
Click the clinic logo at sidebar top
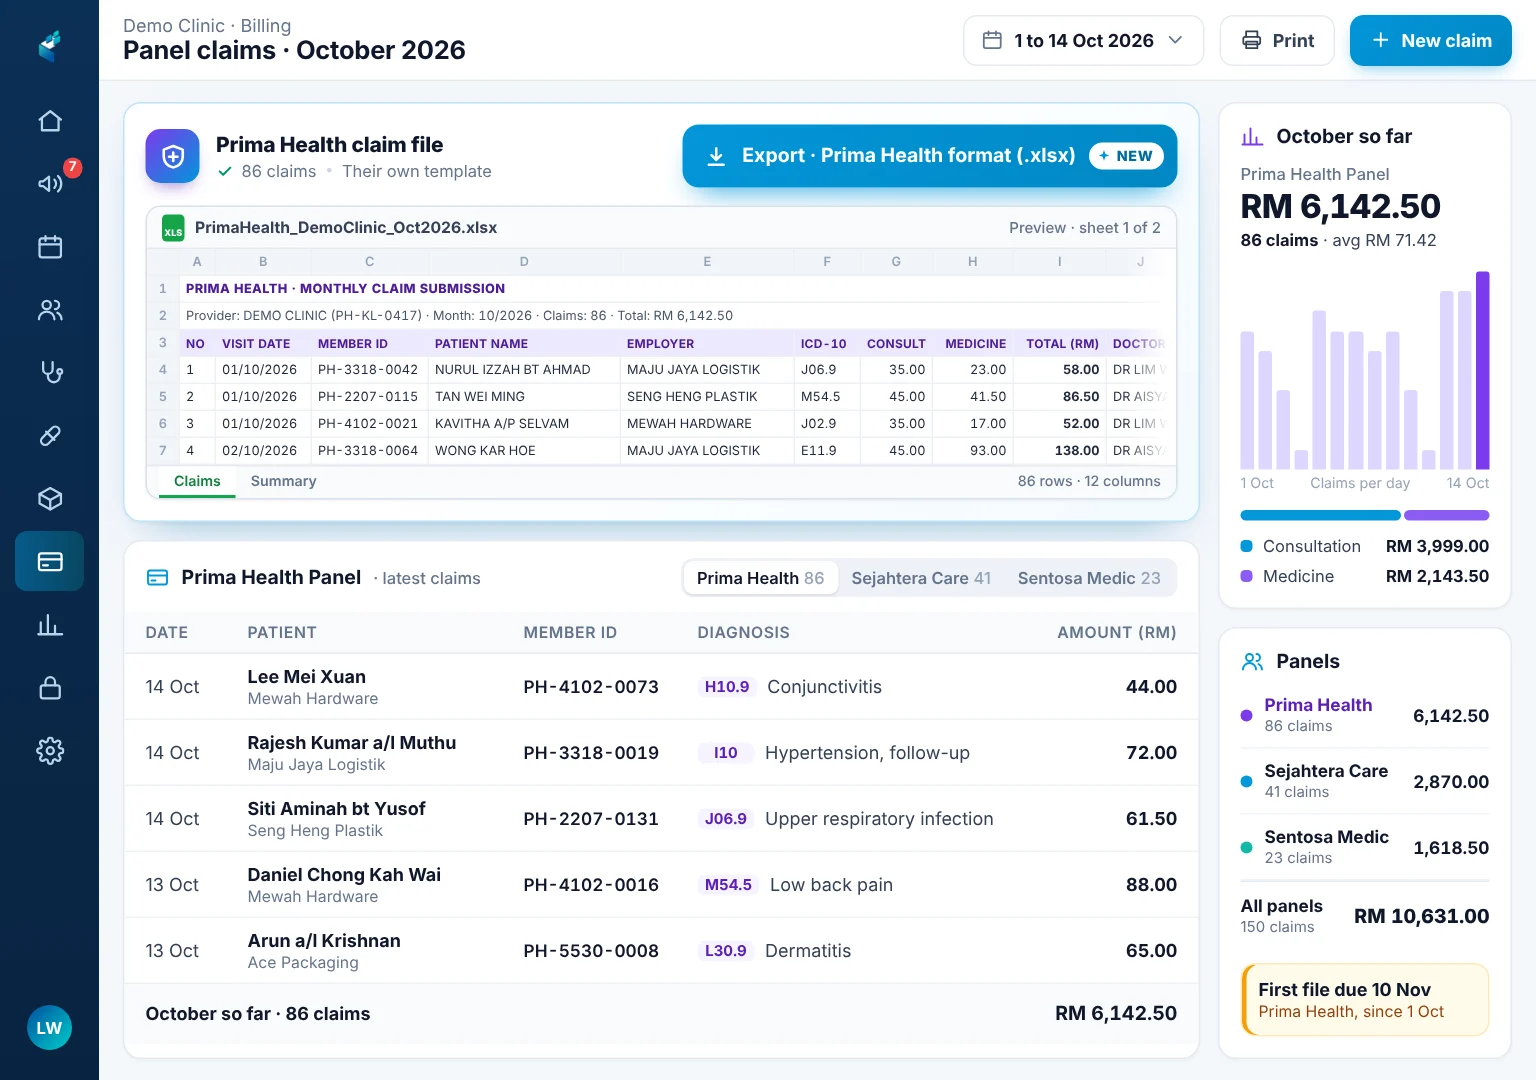tap(50, 45)
